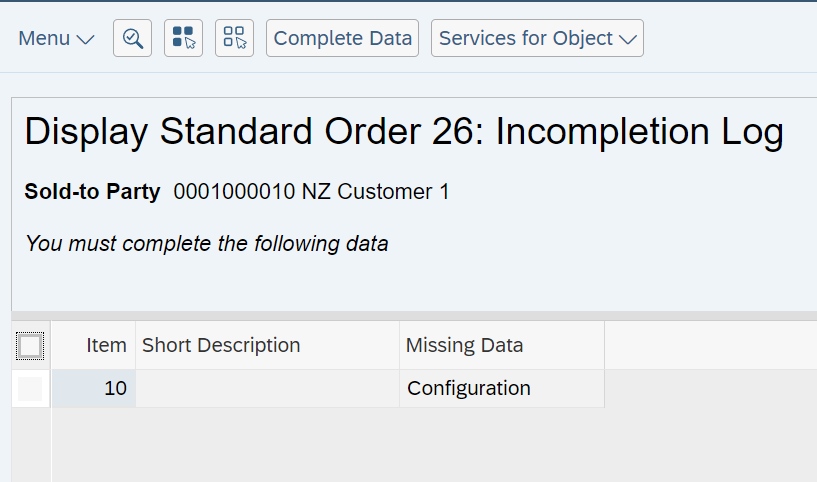This screenshot has width=817, height=482.
Task: Open the Menu dropdown
Action: (x=56, y=38)
